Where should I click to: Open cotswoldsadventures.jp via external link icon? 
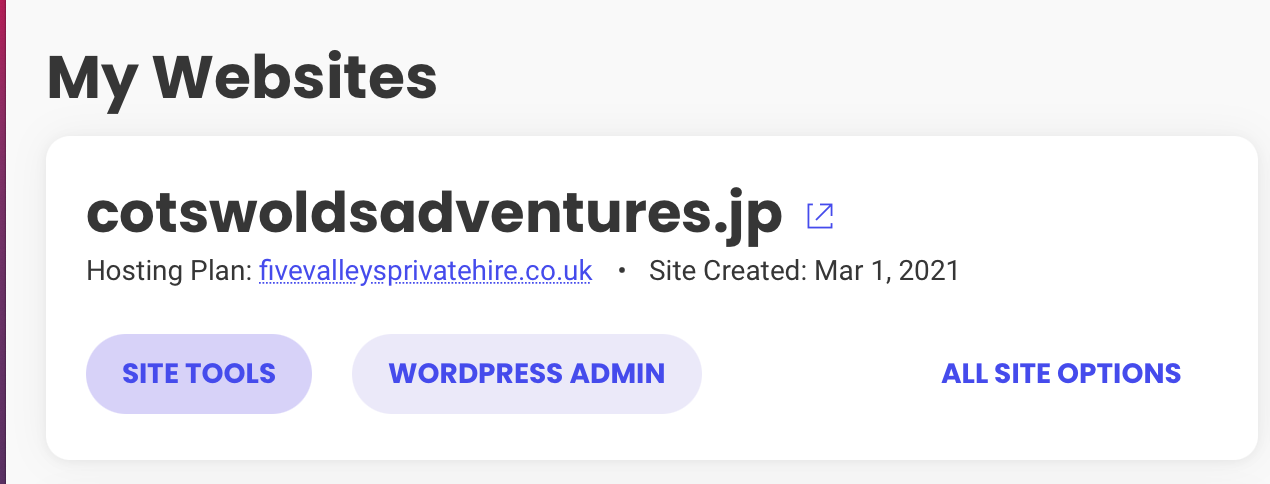[820, 216]
